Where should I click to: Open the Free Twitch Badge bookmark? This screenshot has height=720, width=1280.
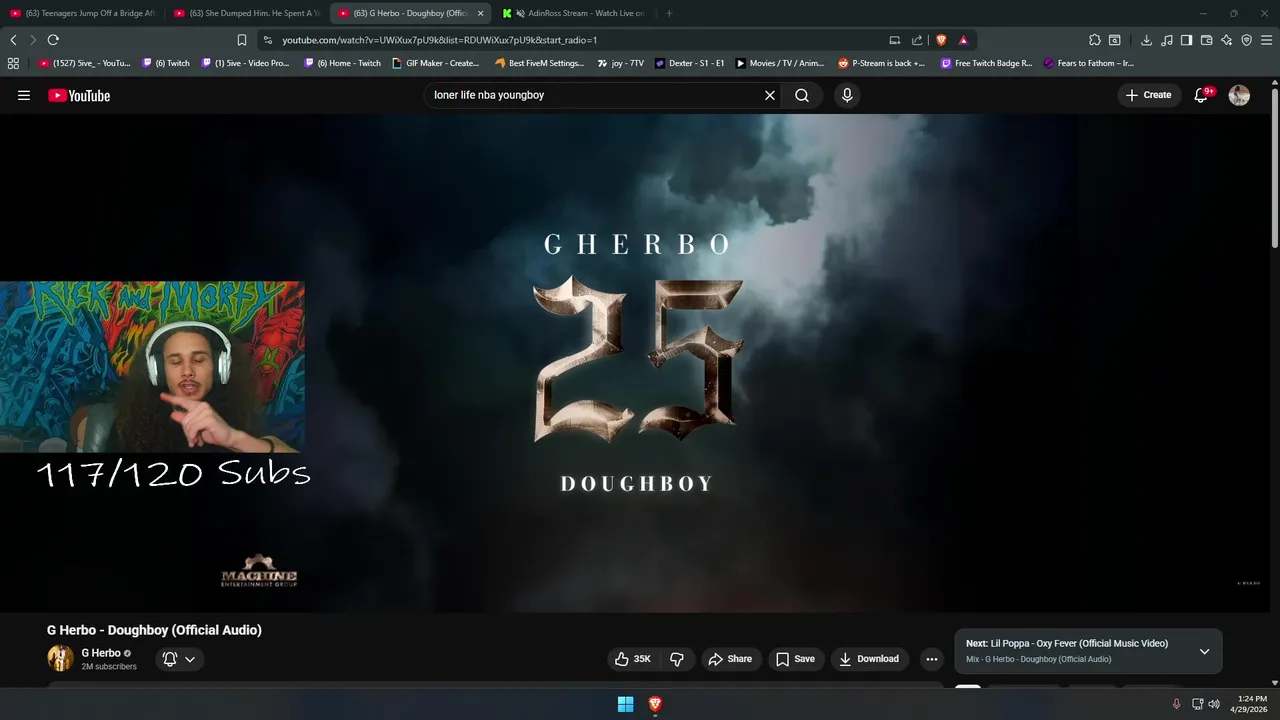[x=986, y=63]
